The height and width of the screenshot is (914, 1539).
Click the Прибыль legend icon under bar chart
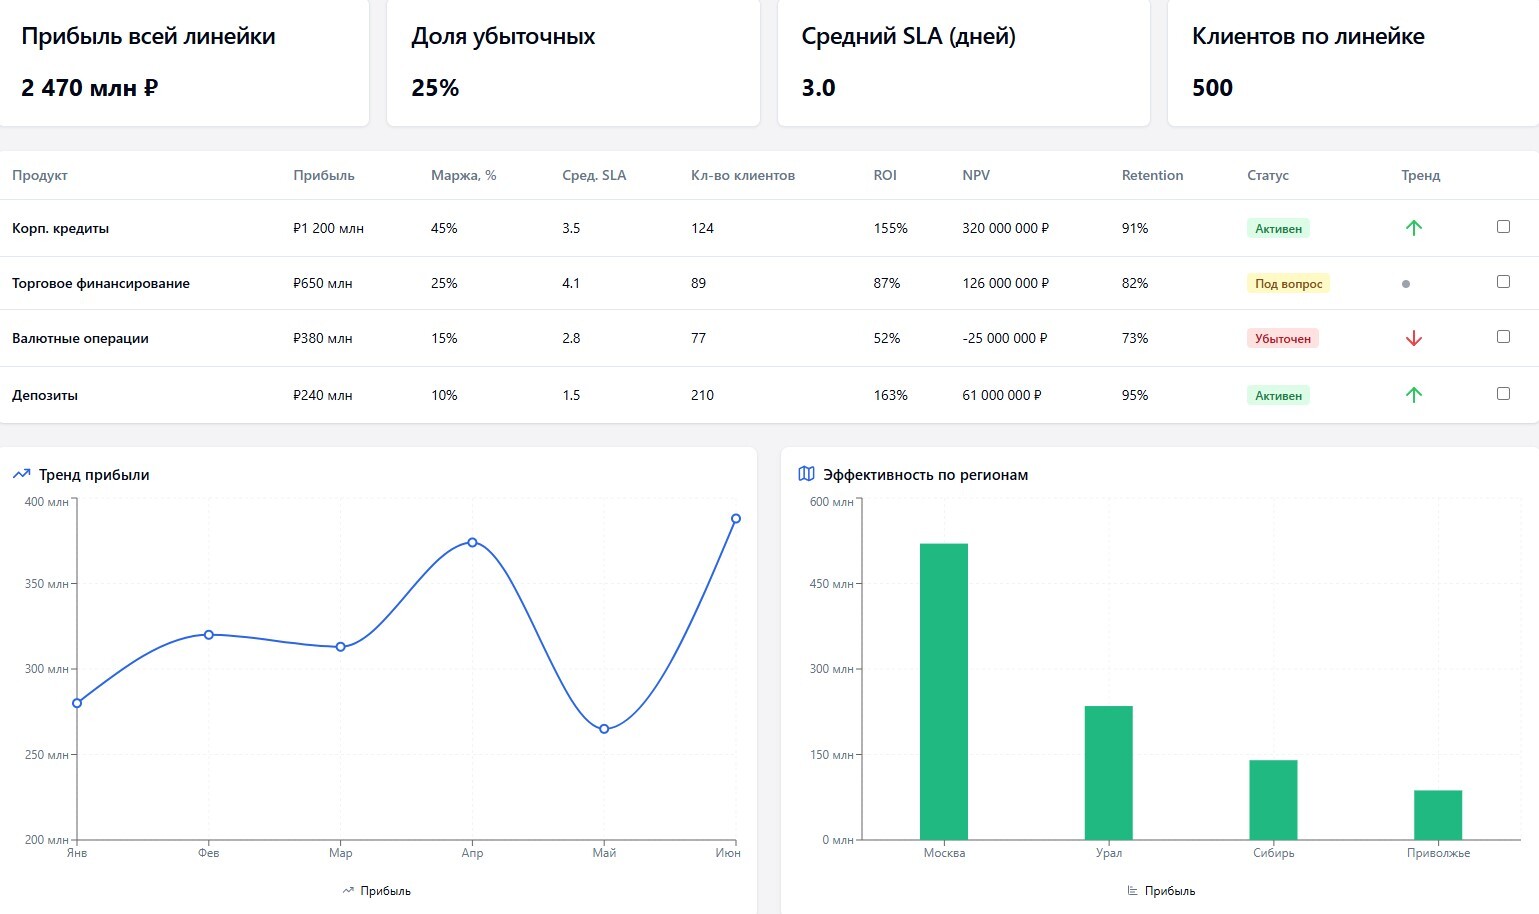[x=1133, y=891]
